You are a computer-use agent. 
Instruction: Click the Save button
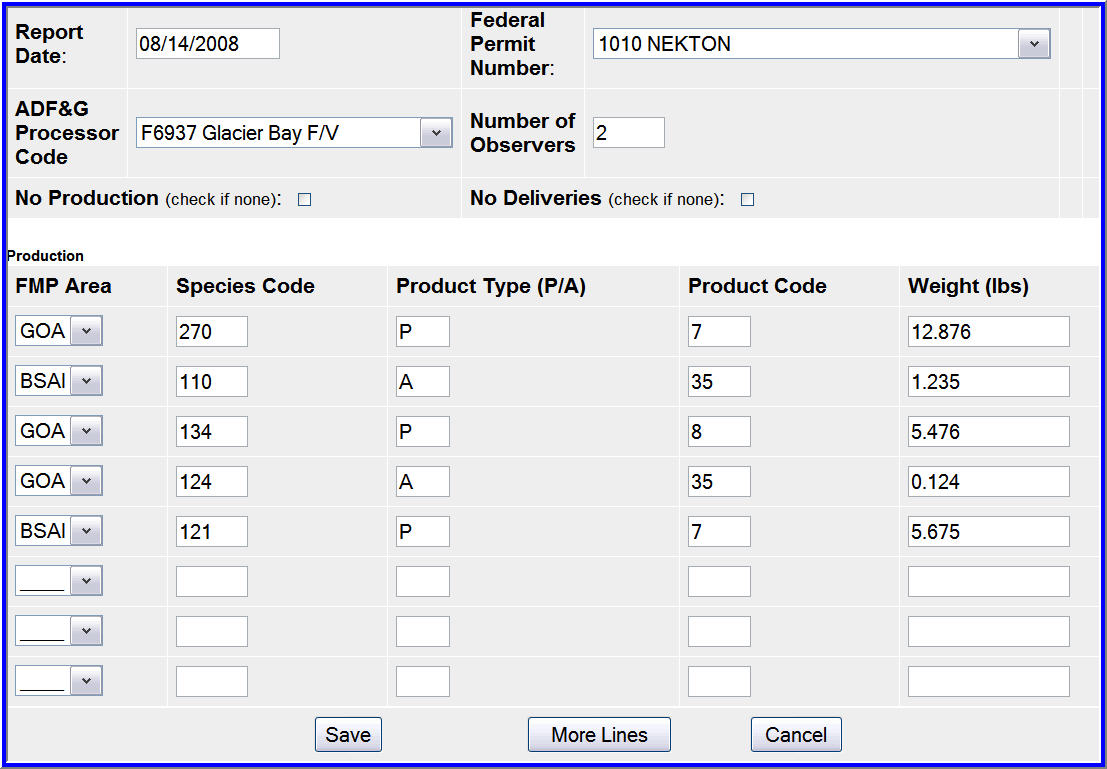click(348, 735)
